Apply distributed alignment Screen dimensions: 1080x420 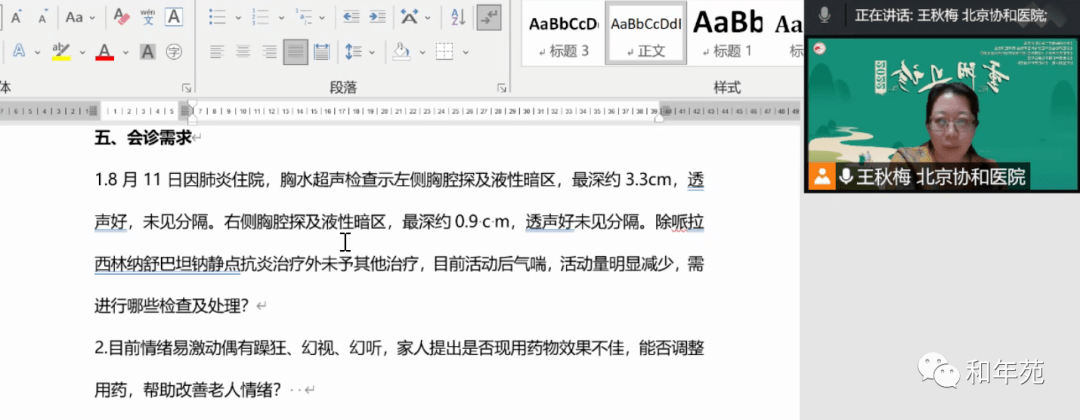pos(322,52)
